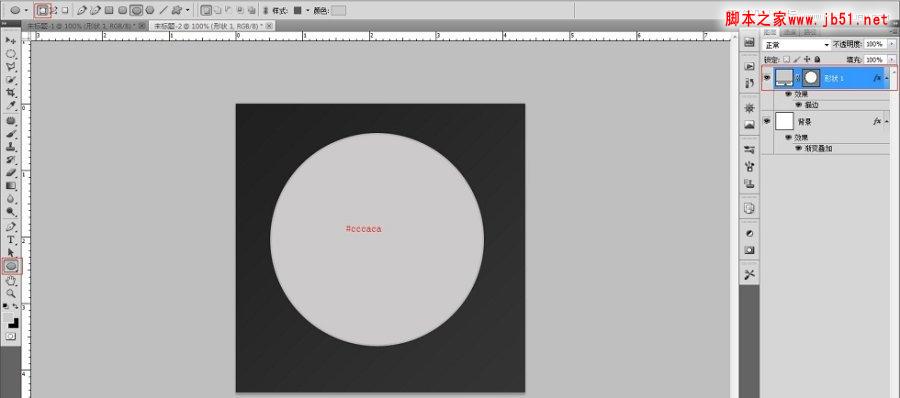900x398 pixels.
Task: Select the Hand tool
Action: (x=10, y=281)
